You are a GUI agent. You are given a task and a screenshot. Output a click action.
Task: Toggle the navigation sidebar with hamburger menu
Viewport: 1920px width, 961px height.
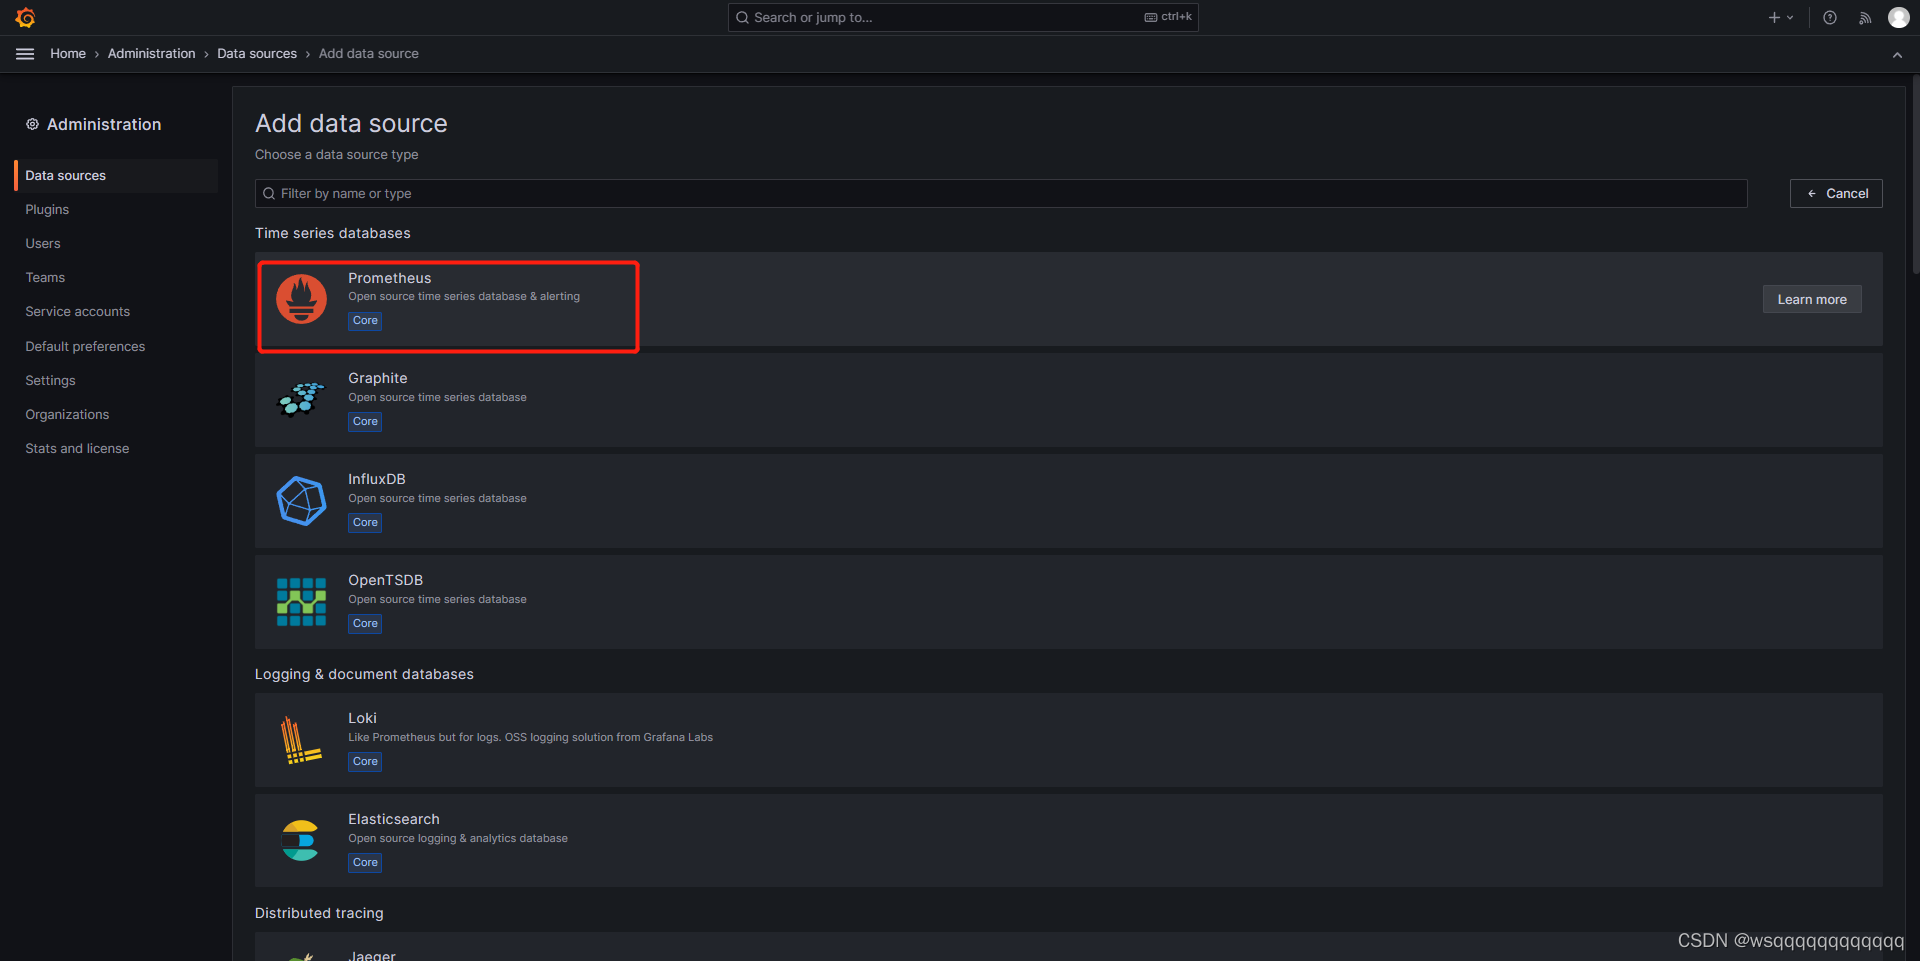point(24,53)
